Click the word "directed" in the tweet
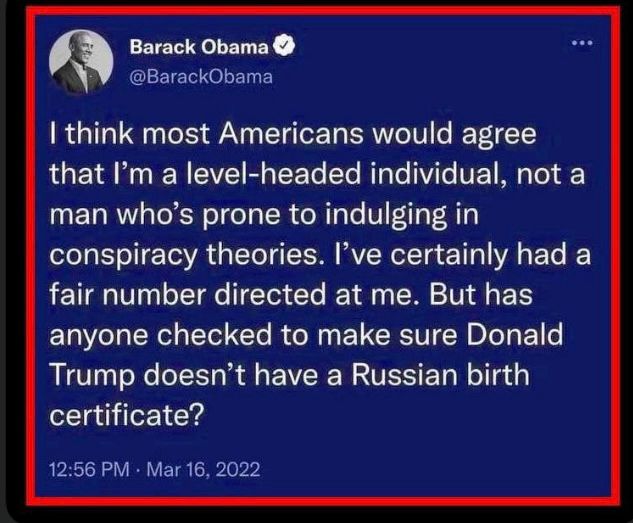 pyautogui.click(x=270, y=295)
